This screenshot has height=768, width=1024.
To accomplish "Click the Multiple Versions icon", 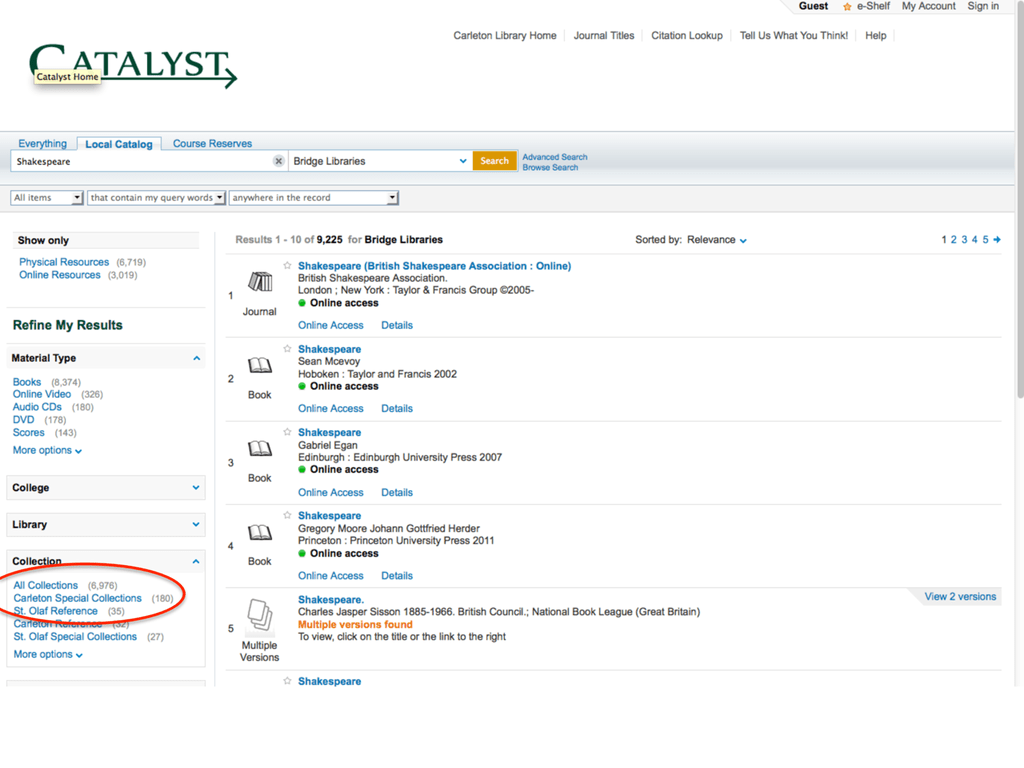I will [260, 615].
